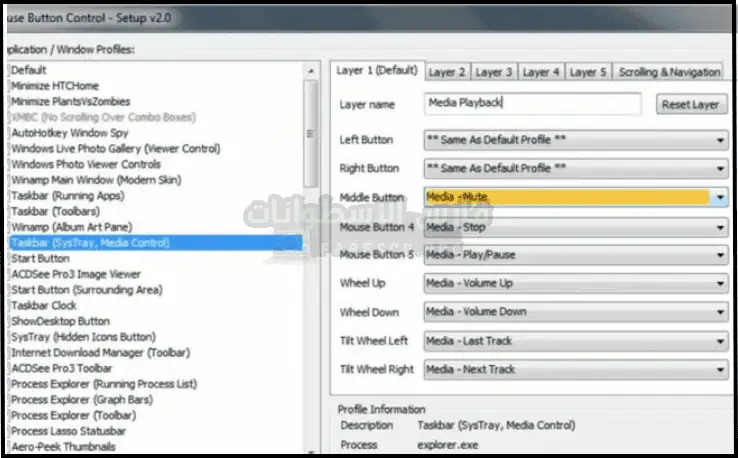Select the Default profile in list
Image resolution: width=738 pixels, height=458 pixels.
[x=30, y=70]
